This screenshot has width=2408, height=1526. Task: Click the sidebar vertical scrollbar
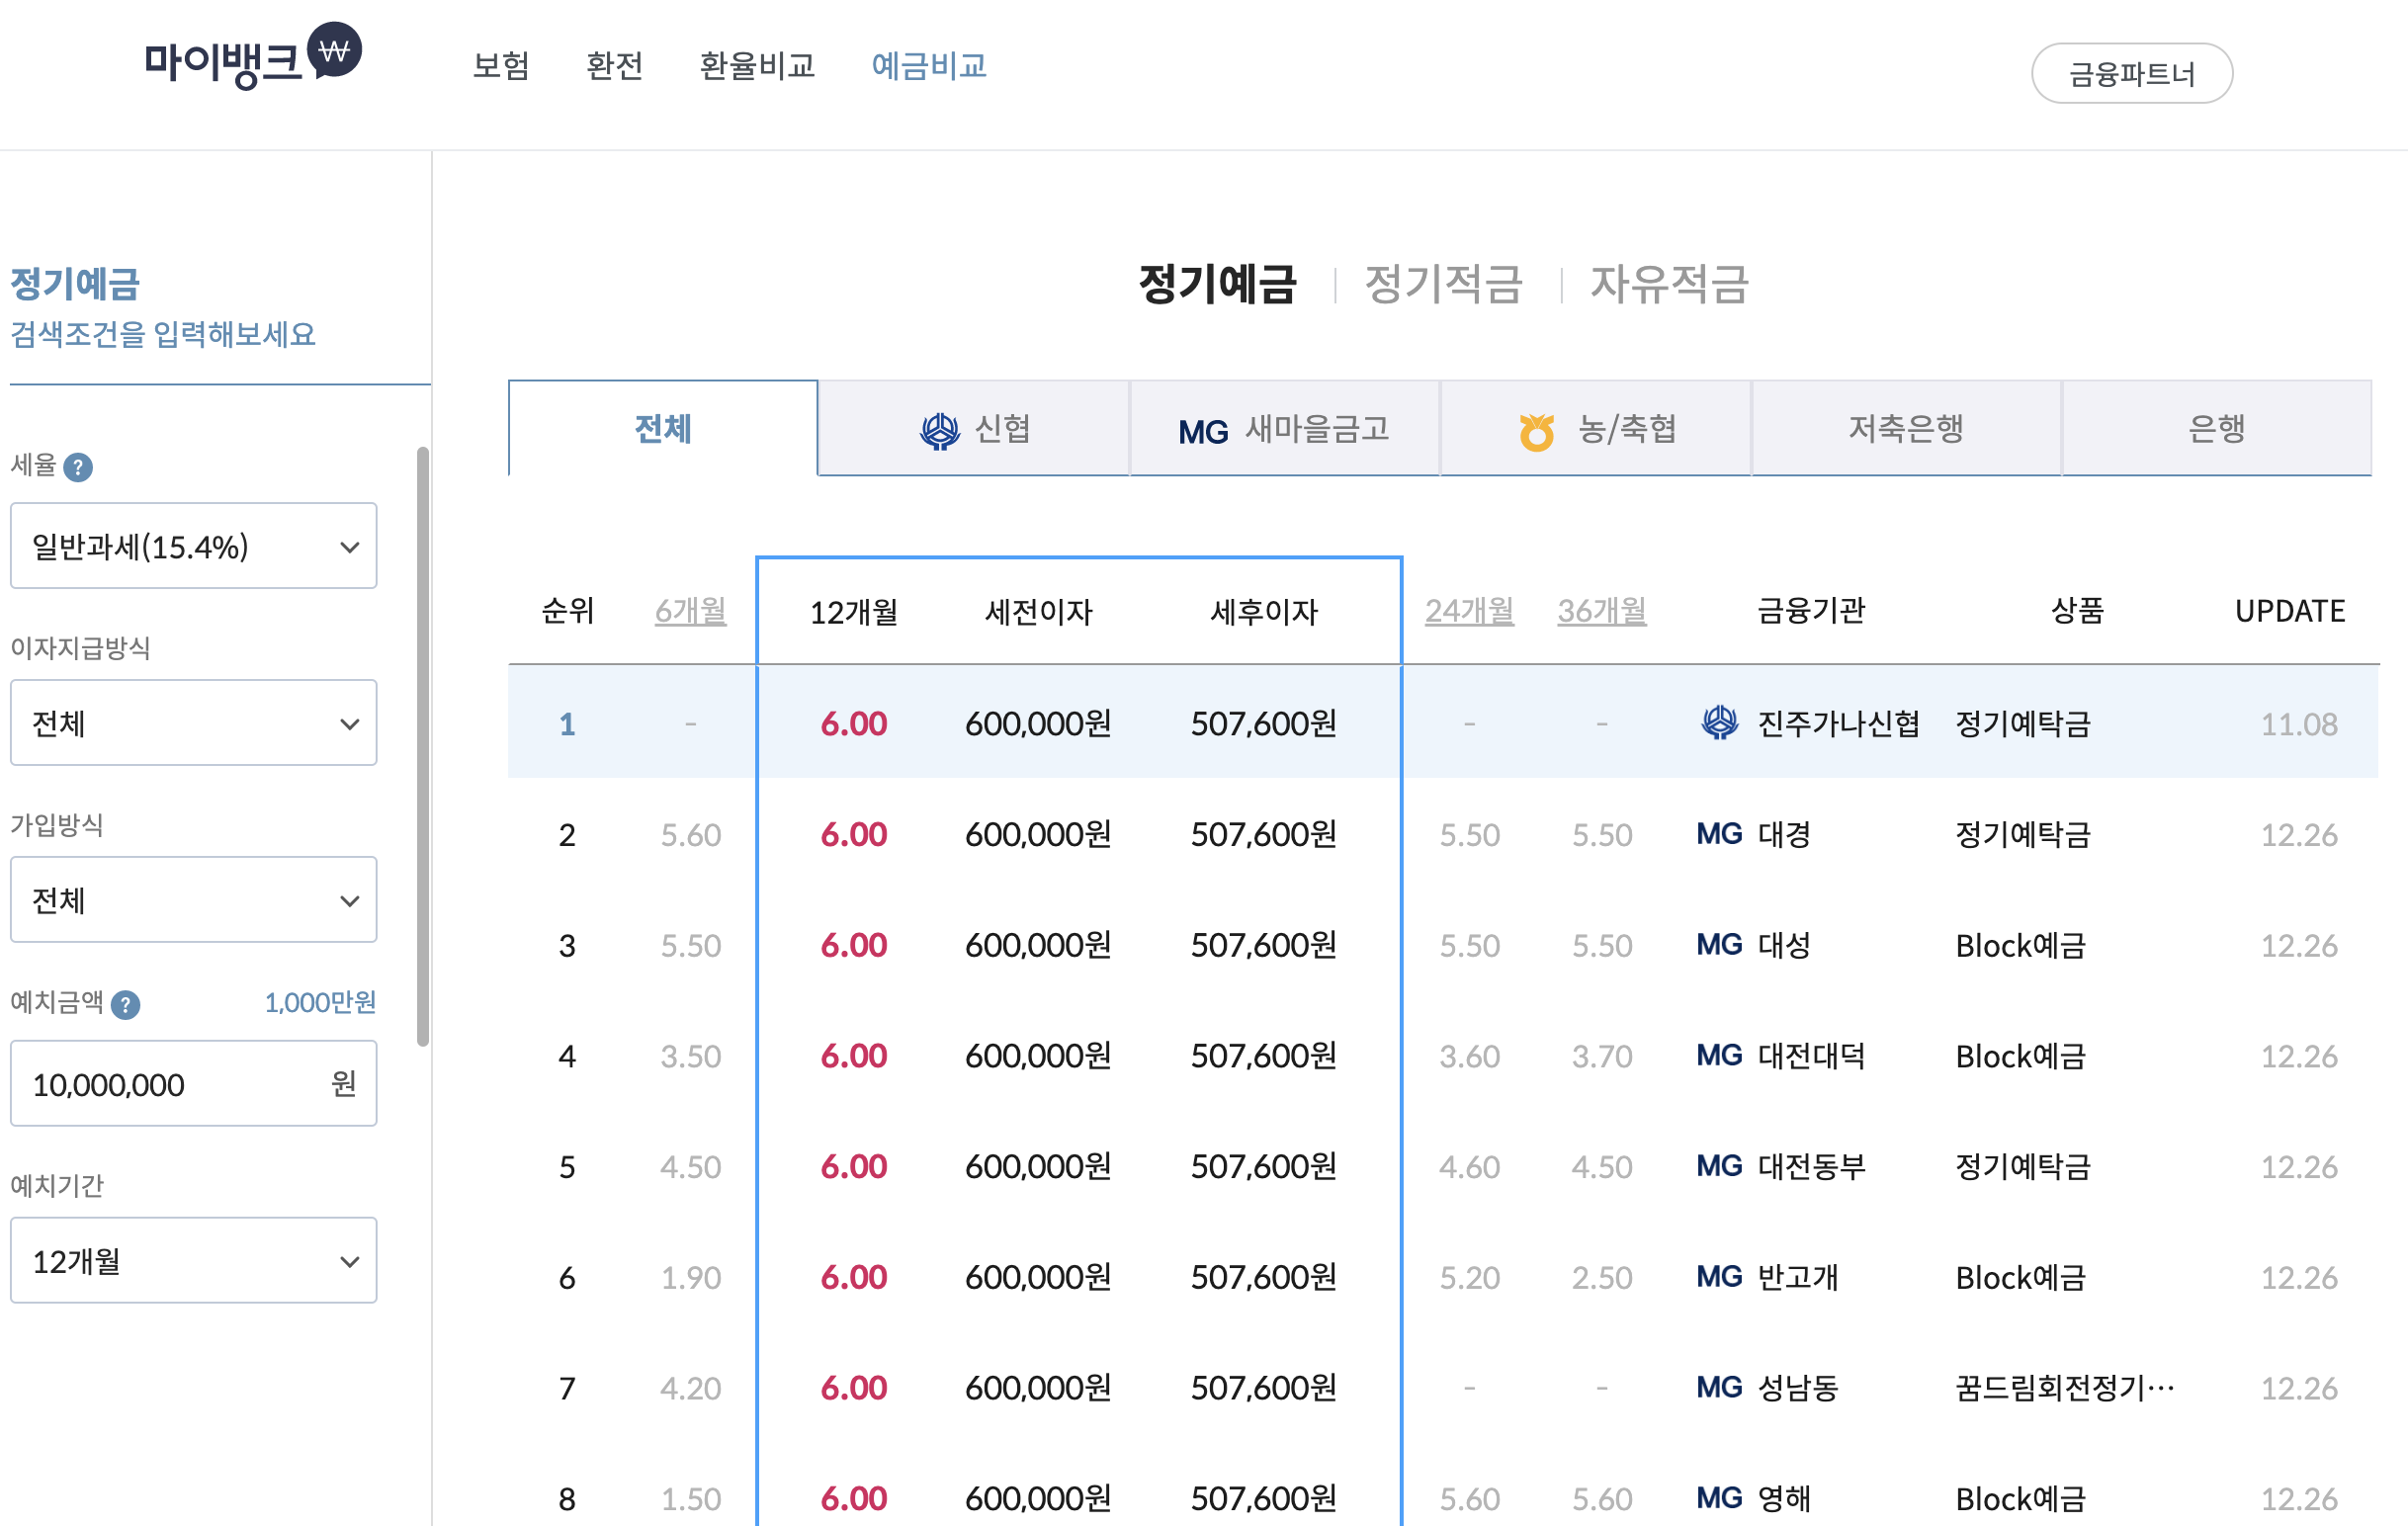tap(423, 745)
